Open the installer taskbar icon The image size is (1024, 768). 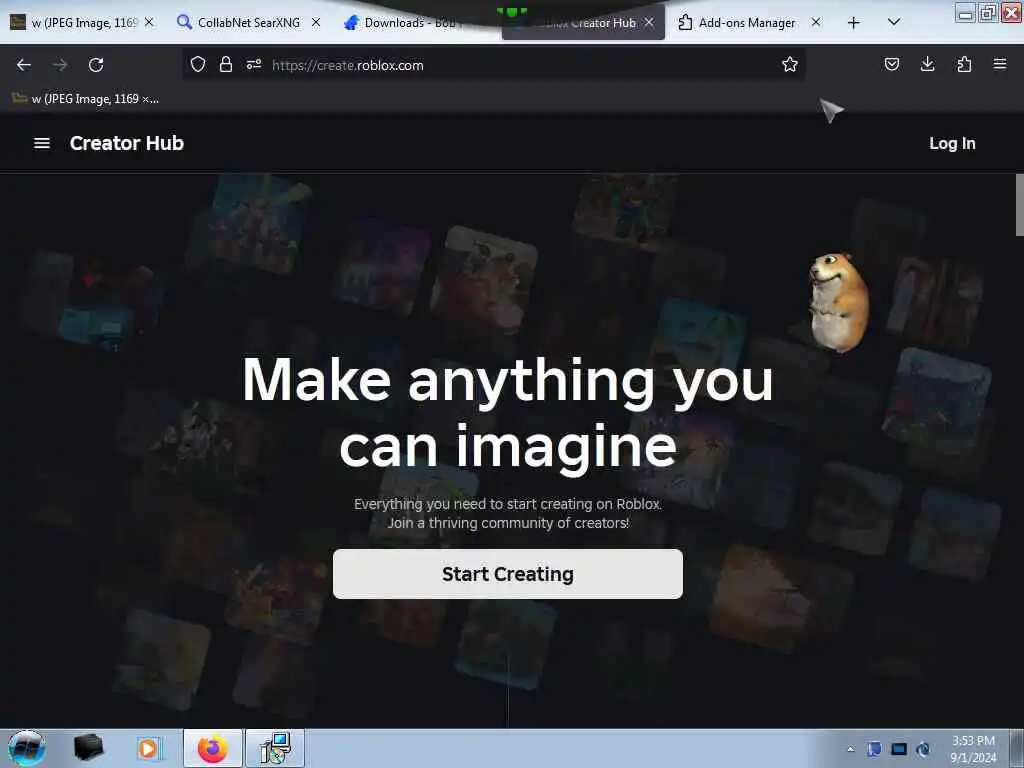click(x=275, y=748)
